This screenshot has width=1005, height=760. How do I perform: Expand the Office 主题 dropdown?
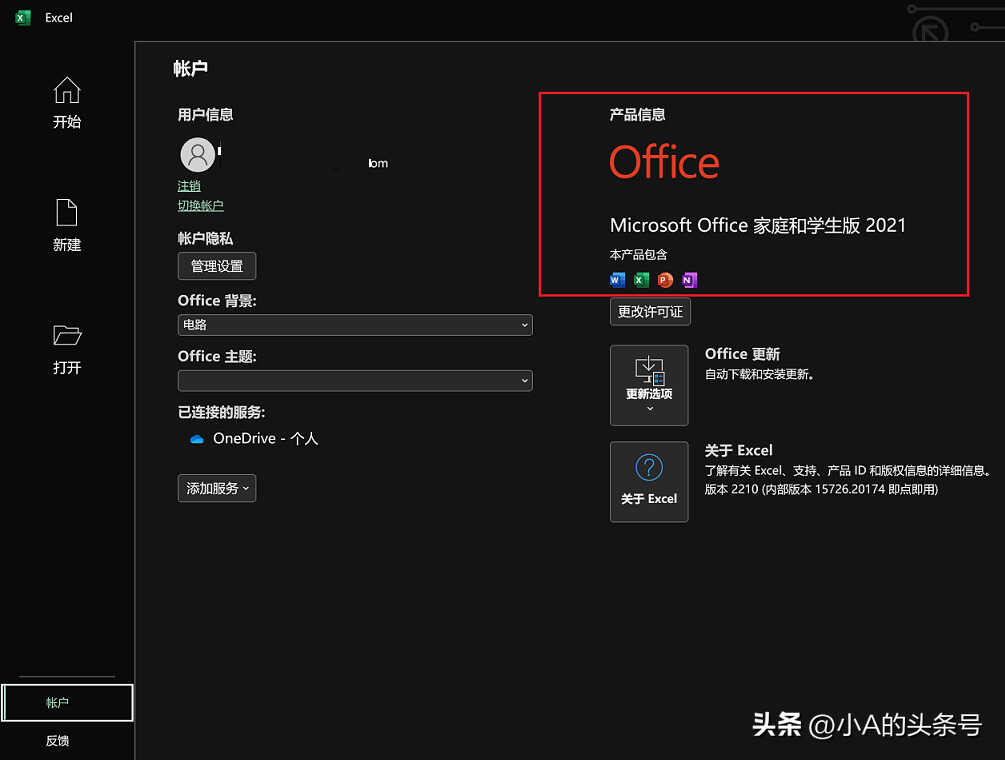point(355,381)
